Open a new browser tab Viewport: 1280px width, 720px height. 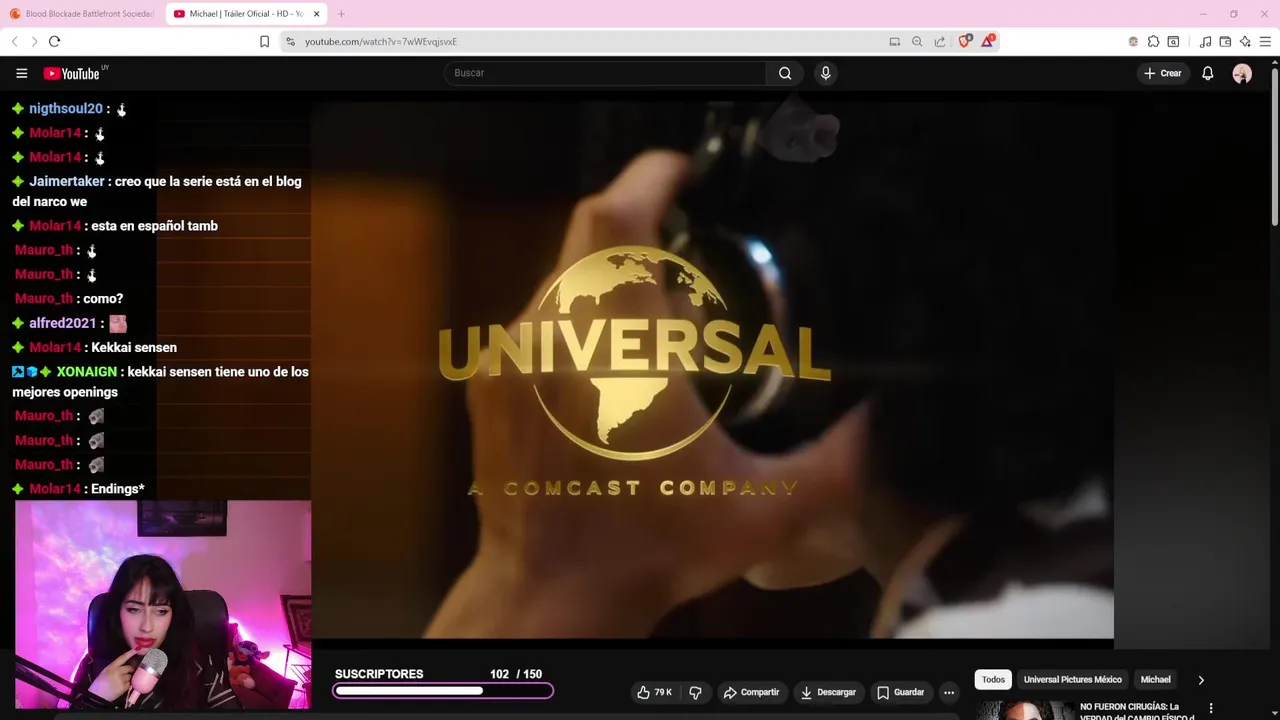(341, 14)
